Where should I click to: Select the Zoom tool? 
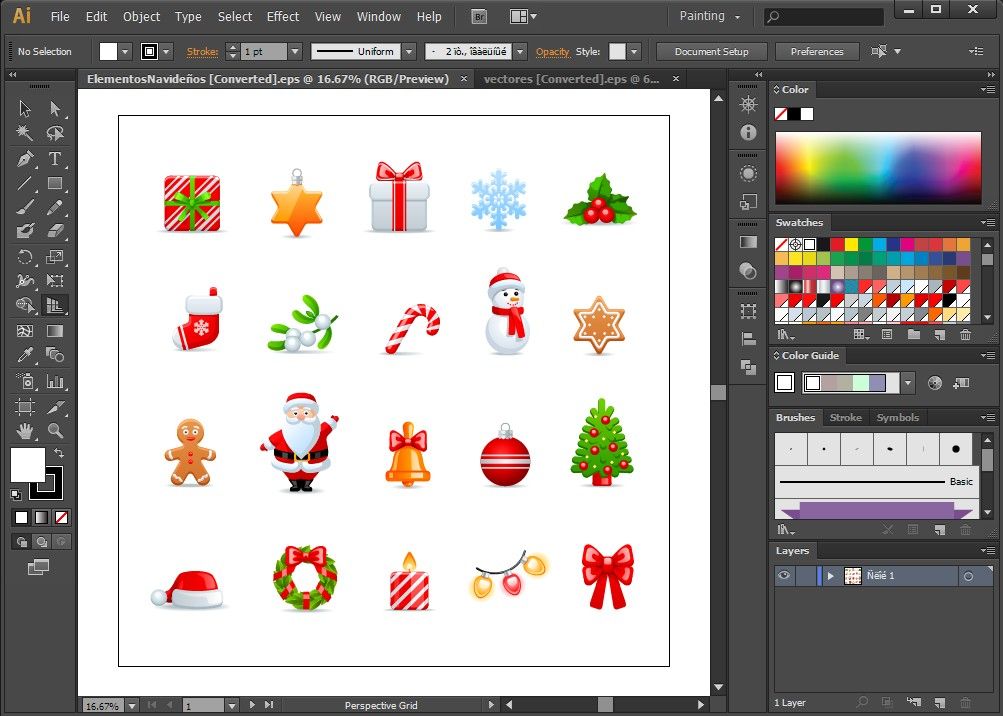point(55,431)
